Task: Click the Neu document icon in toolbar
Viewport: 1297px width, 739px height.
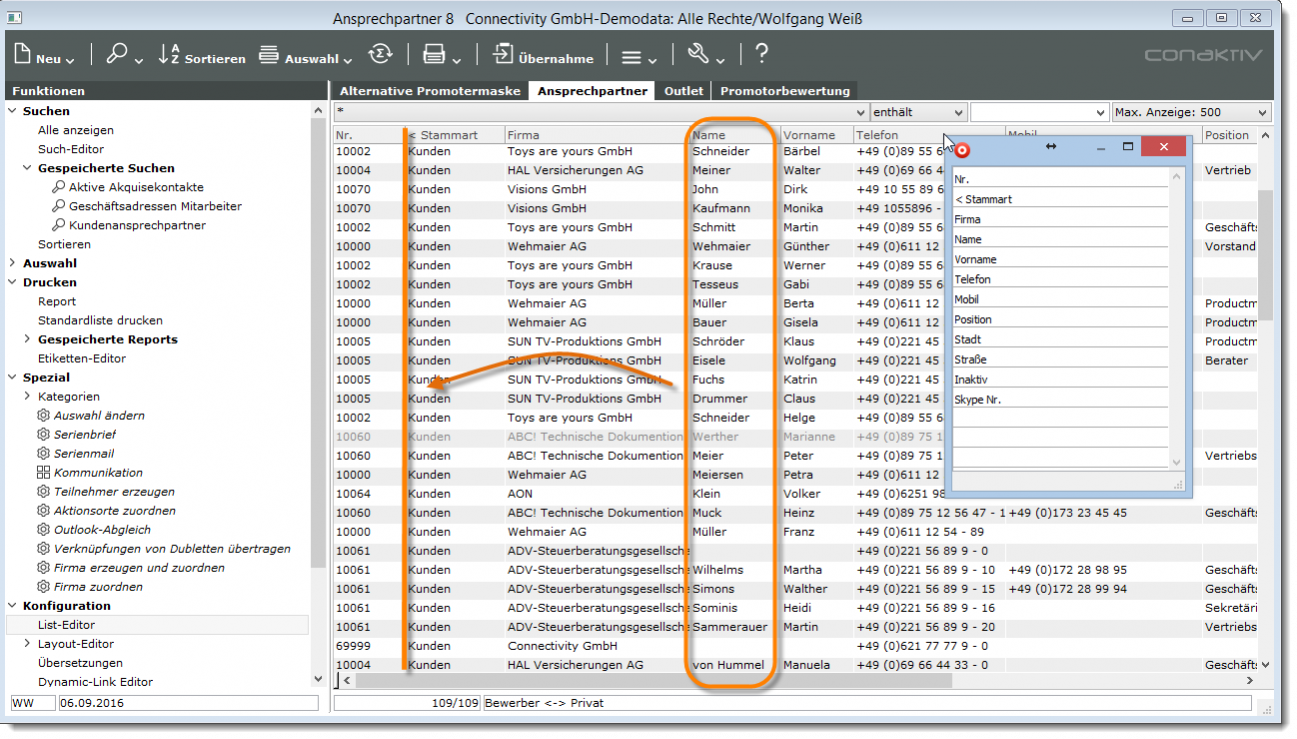Action: [x=24, y=56]
